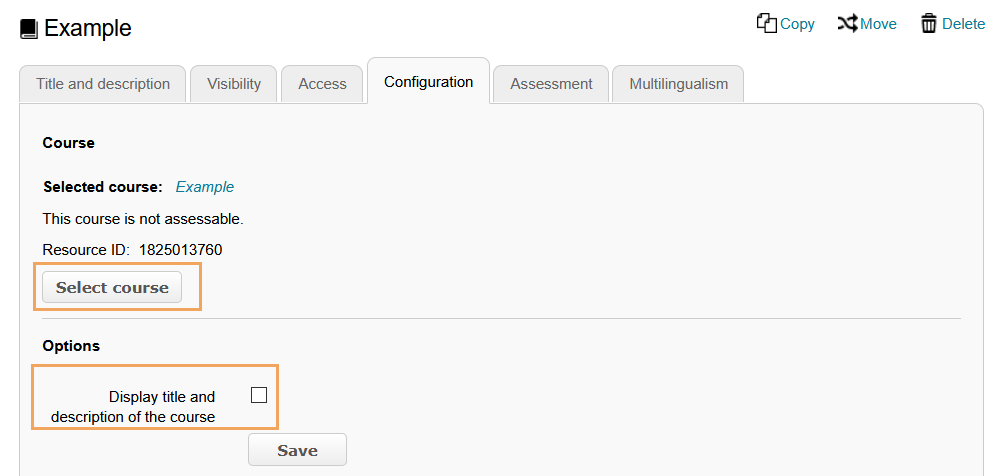Switch to the Multilingualism tab

pos(678,84)
